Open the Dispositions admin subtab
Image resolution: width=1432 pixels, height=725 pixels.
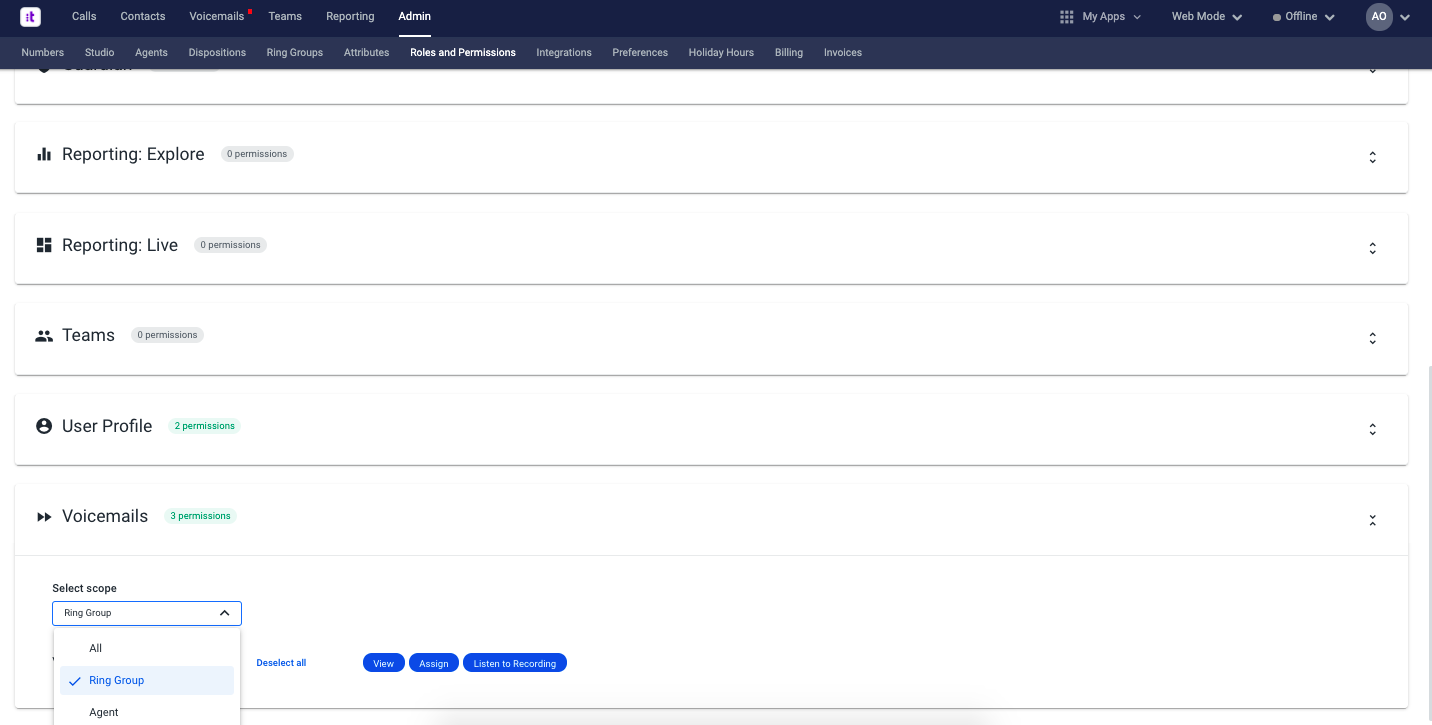(217, 52)
